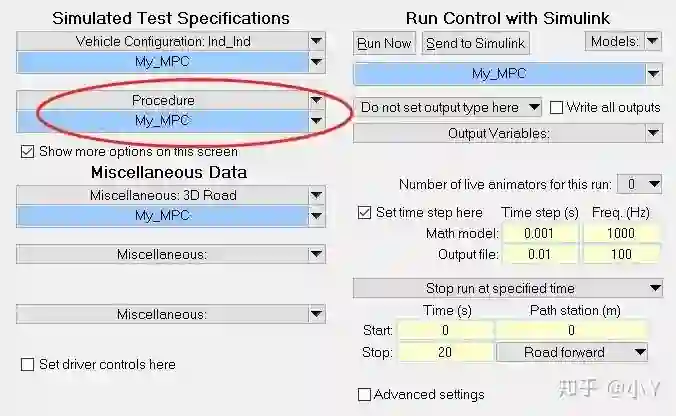Enable Write all outputs checkbox
This screenshot has width=676, height=416.
(557, 107)
